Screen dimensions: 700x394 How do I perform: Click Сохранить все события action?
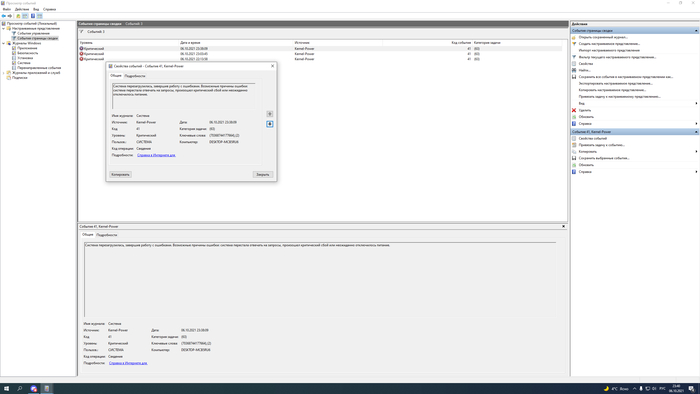coord(625,77)
